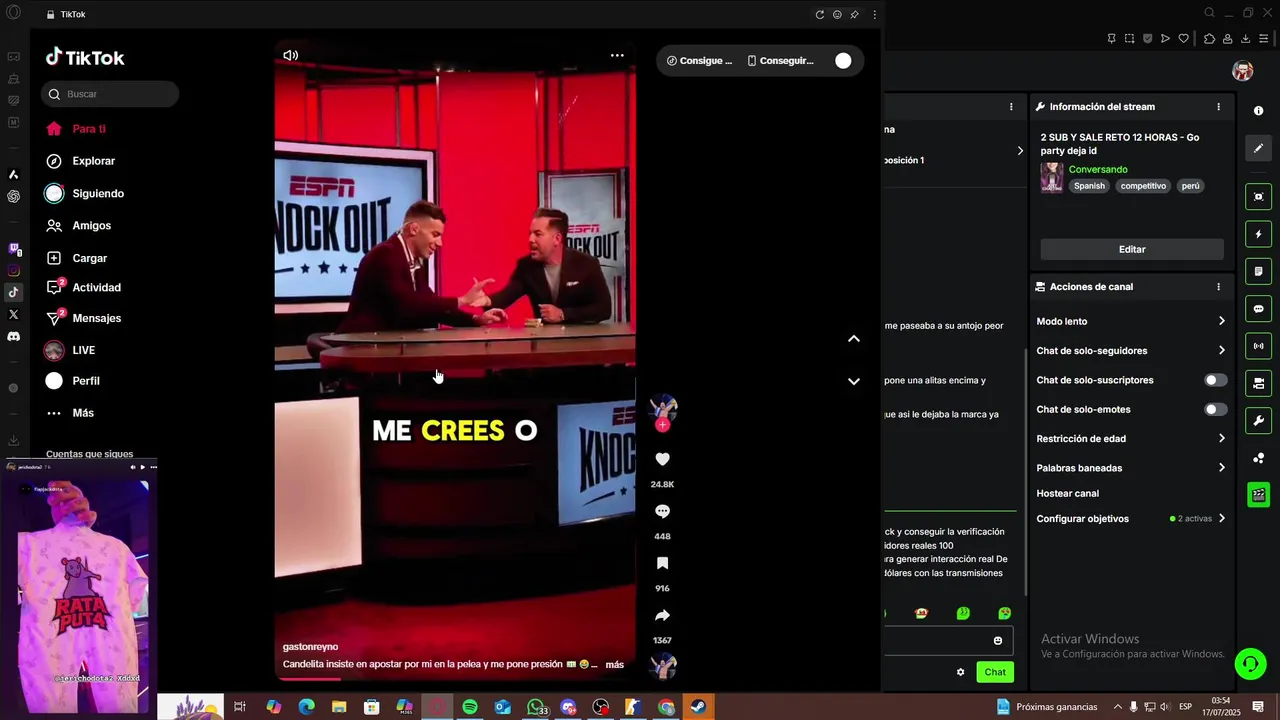The width and height of the screenshot is (1280, 720).
Task: Show hidden system tray icons
Action: (x=1118, y=707)
